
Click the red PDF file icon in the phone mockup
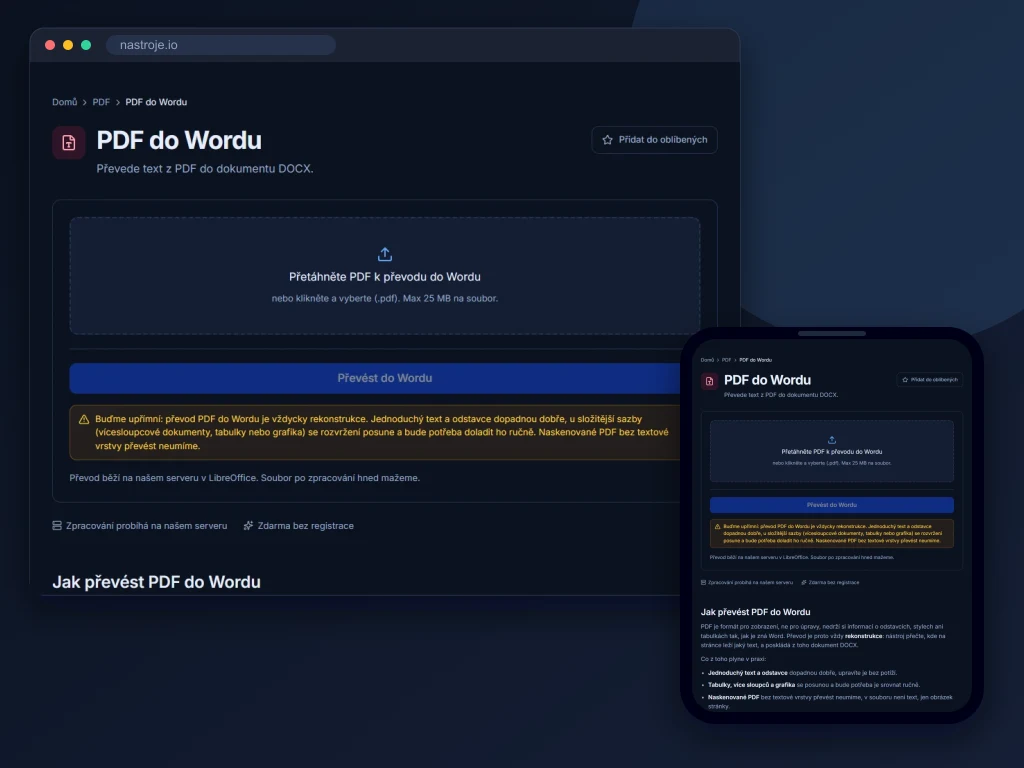click(709, 381)
